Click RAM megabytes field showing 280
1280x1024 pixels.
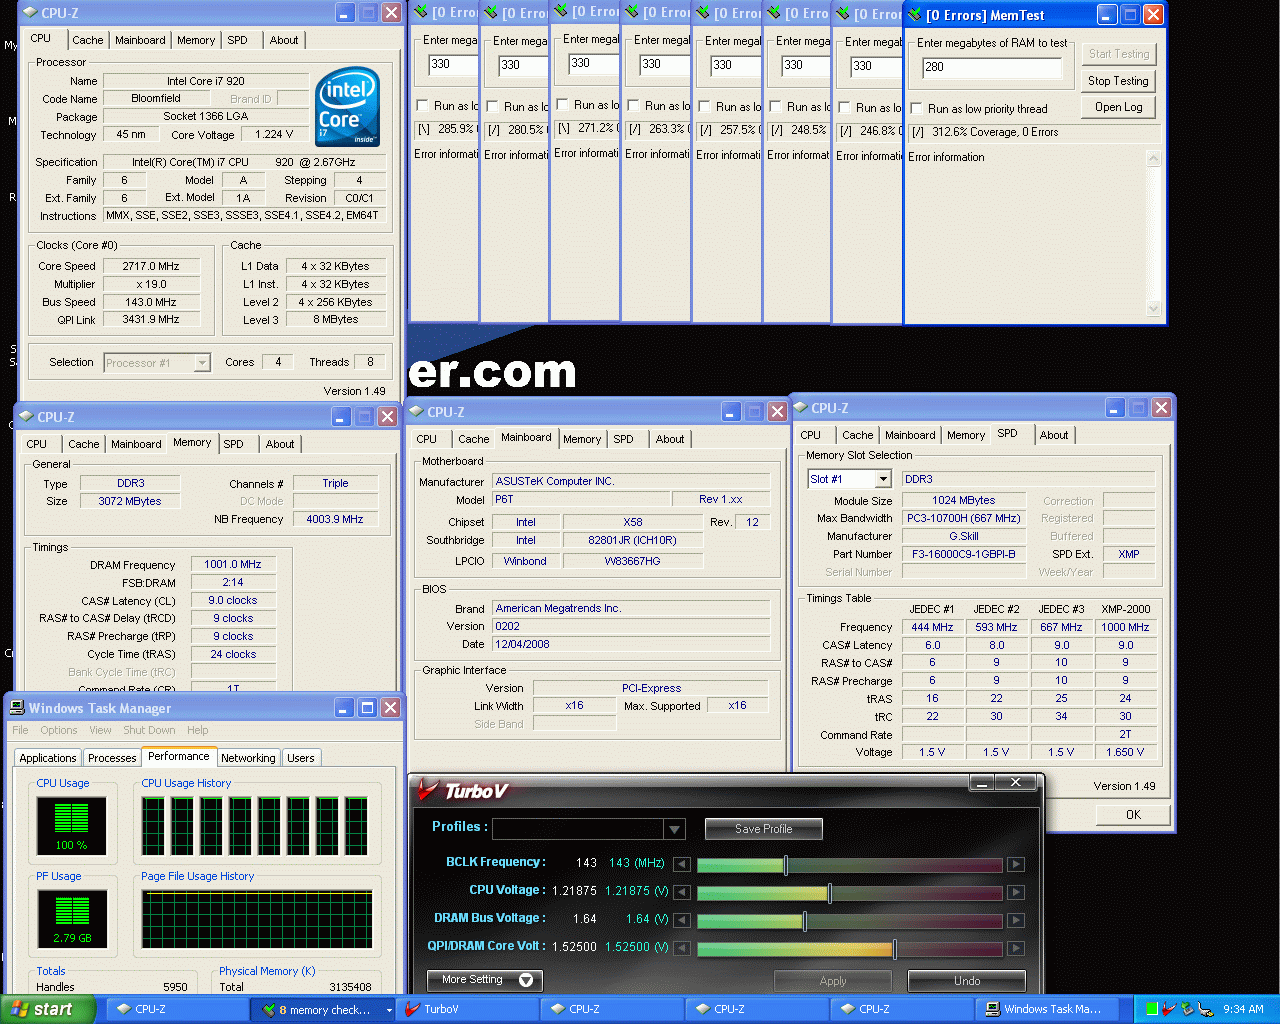tap(991, 67)
